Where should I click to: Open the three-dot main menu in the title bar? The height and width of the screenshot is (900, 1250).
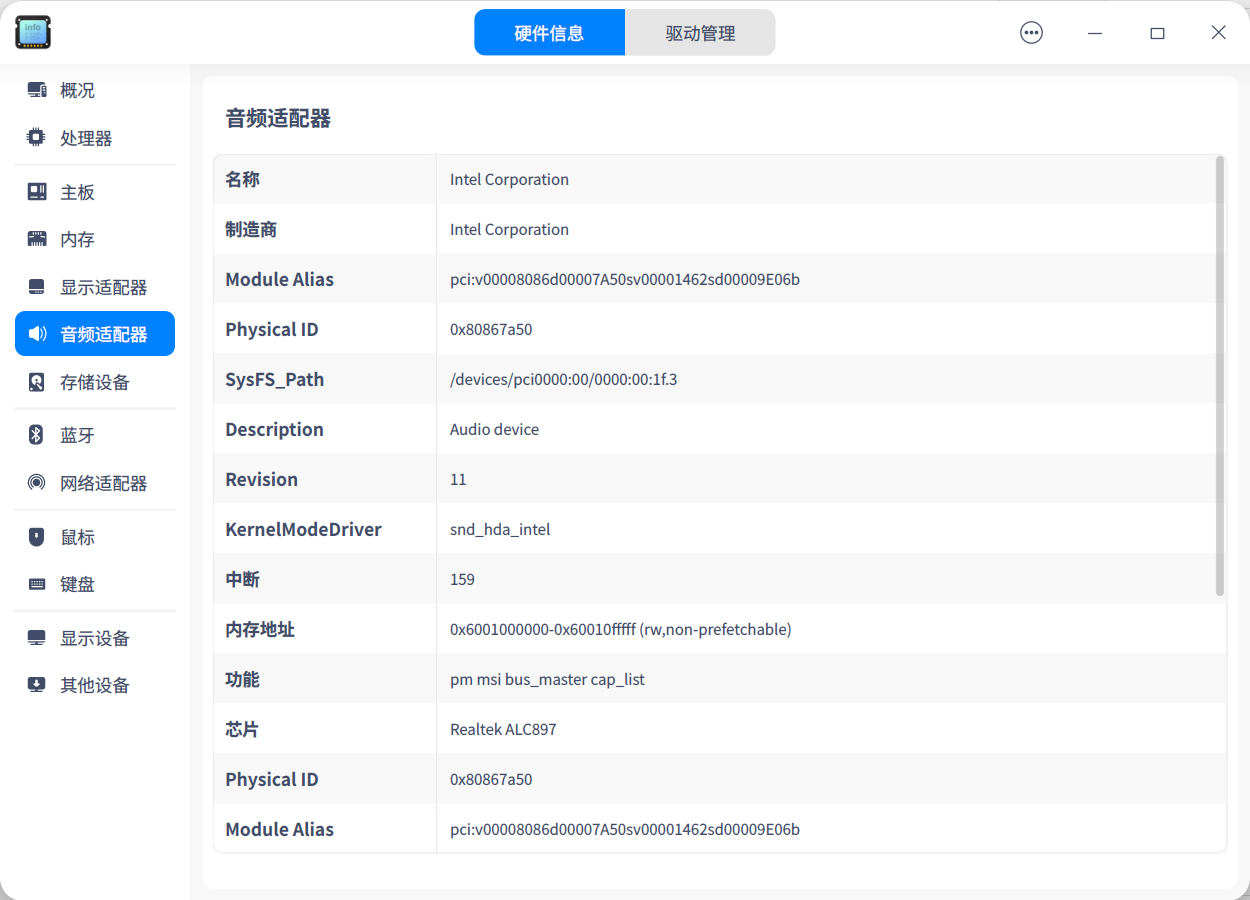pos(1031,33)
